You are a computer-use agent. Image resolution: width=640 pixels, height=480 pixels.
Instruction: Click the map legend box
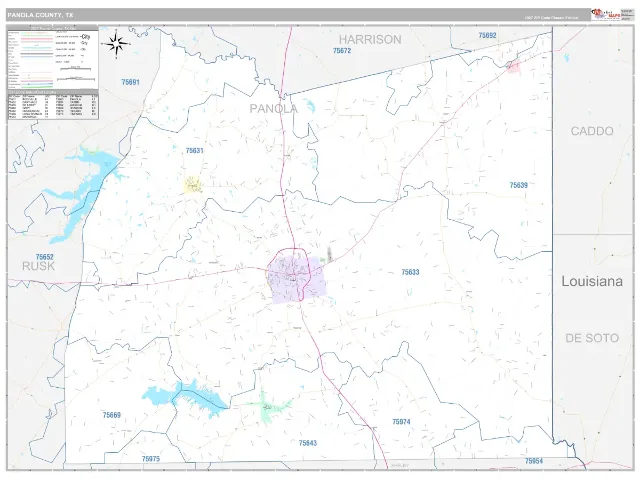53,58
